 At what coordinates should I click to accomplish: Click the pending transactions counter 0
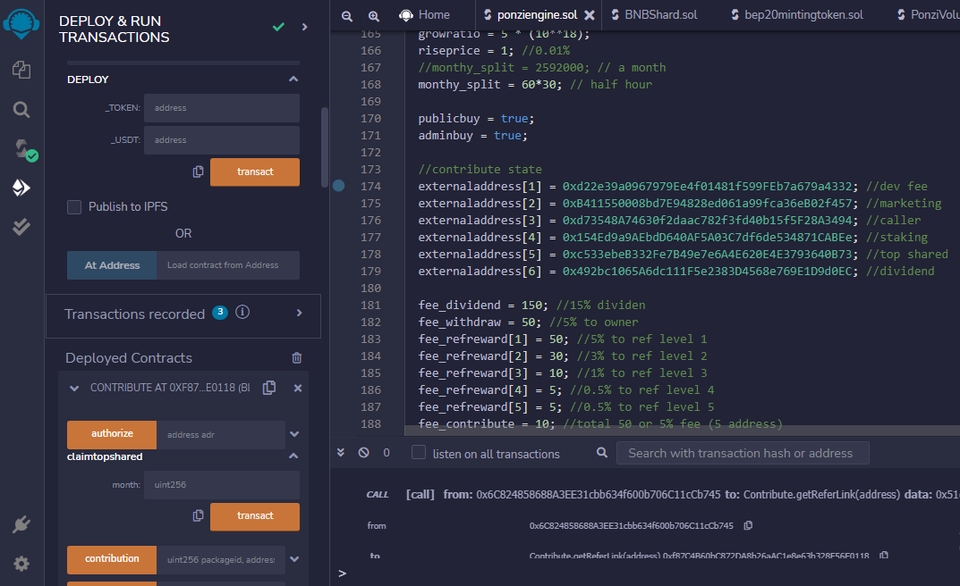[x=386, y=453]
